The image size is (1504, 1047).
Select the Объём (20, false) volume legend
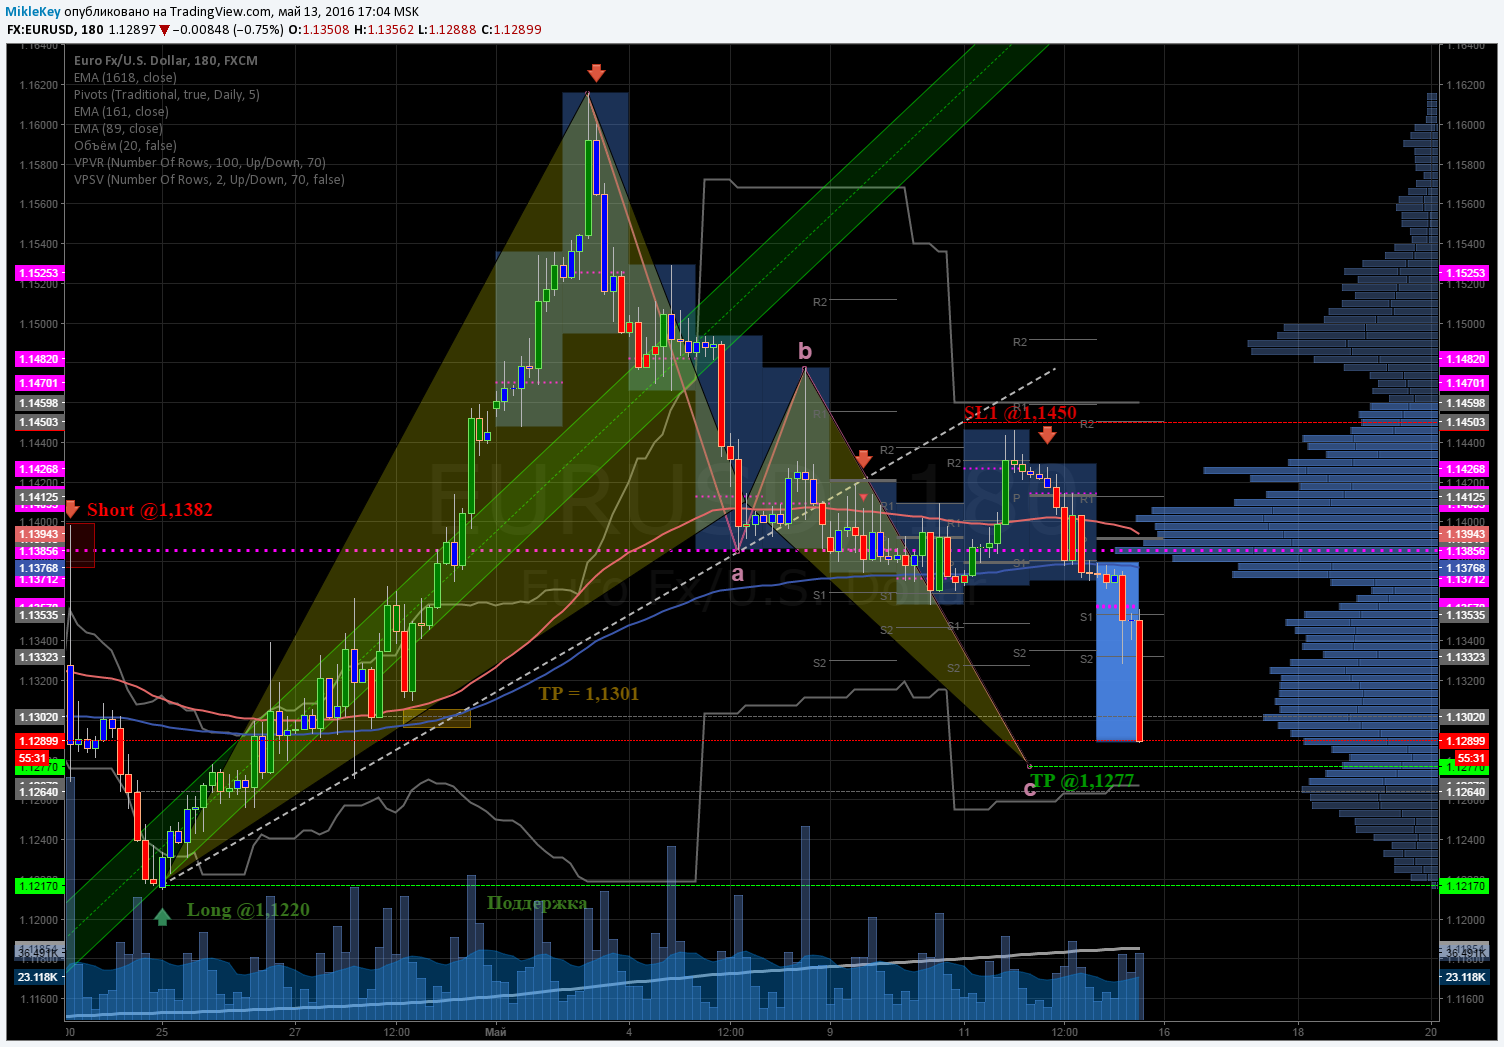point(124,145)
